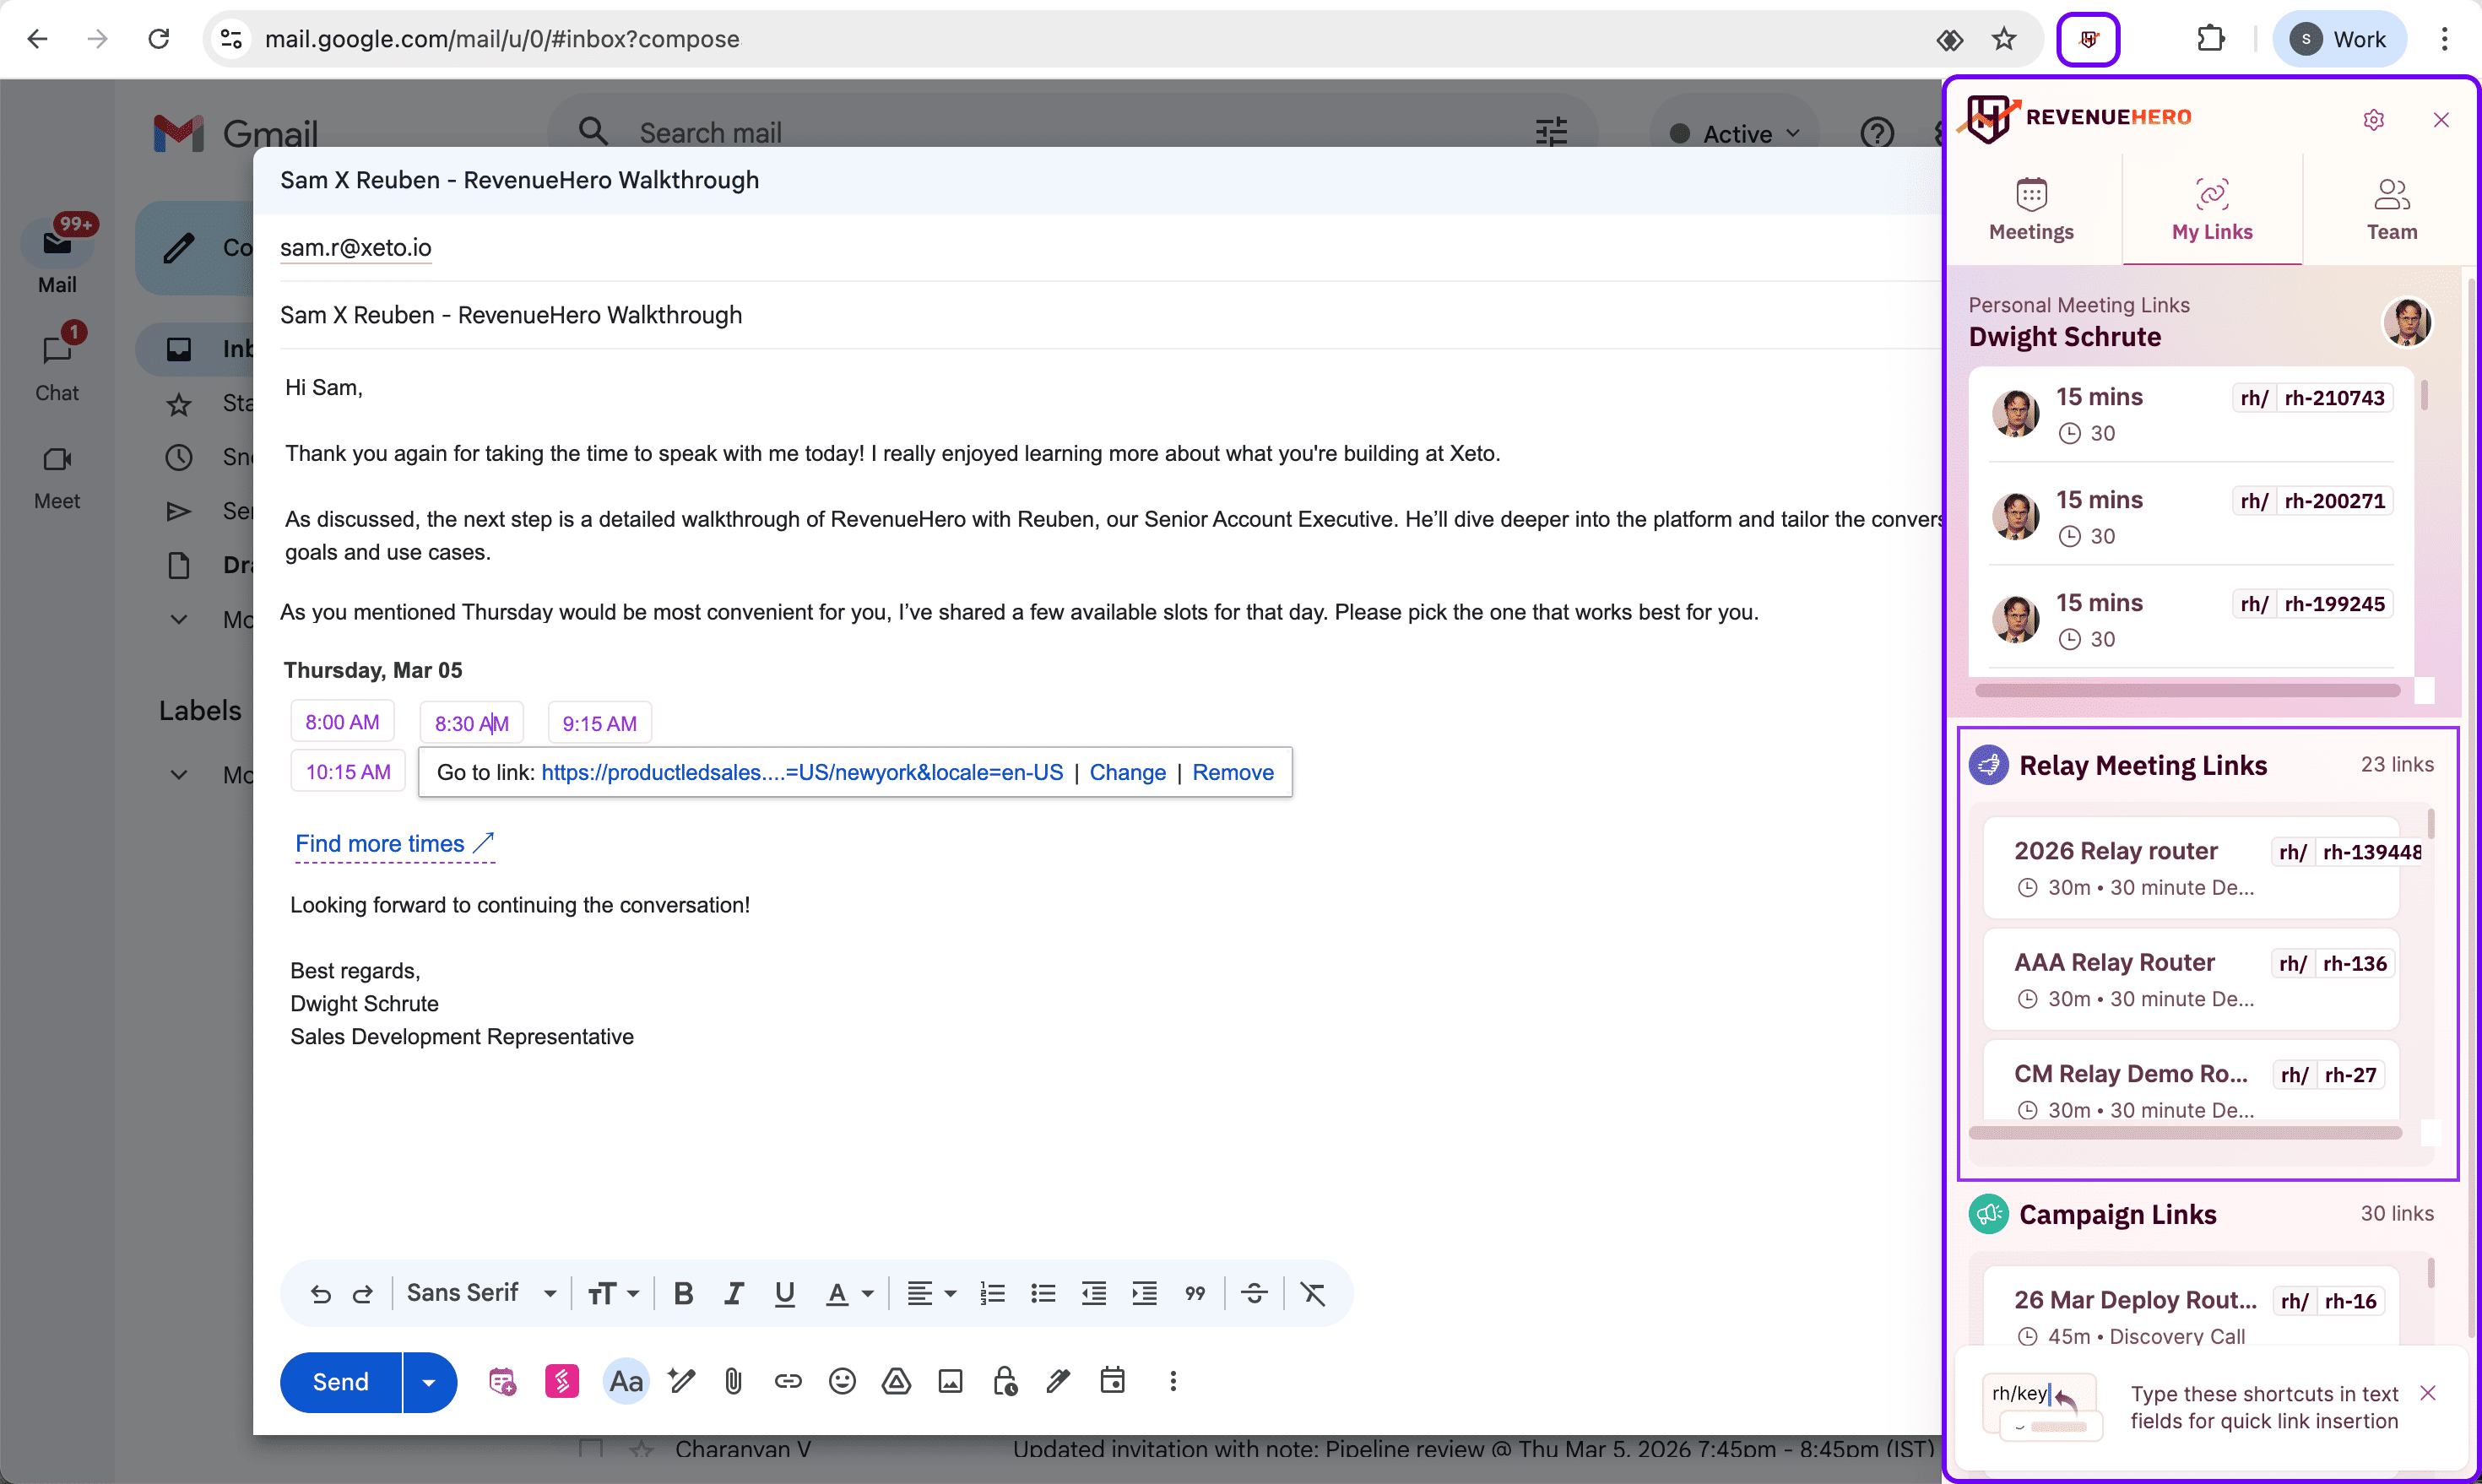
Task: Toggle italic formatting on selected text
Action: [x=733, y=1292]
